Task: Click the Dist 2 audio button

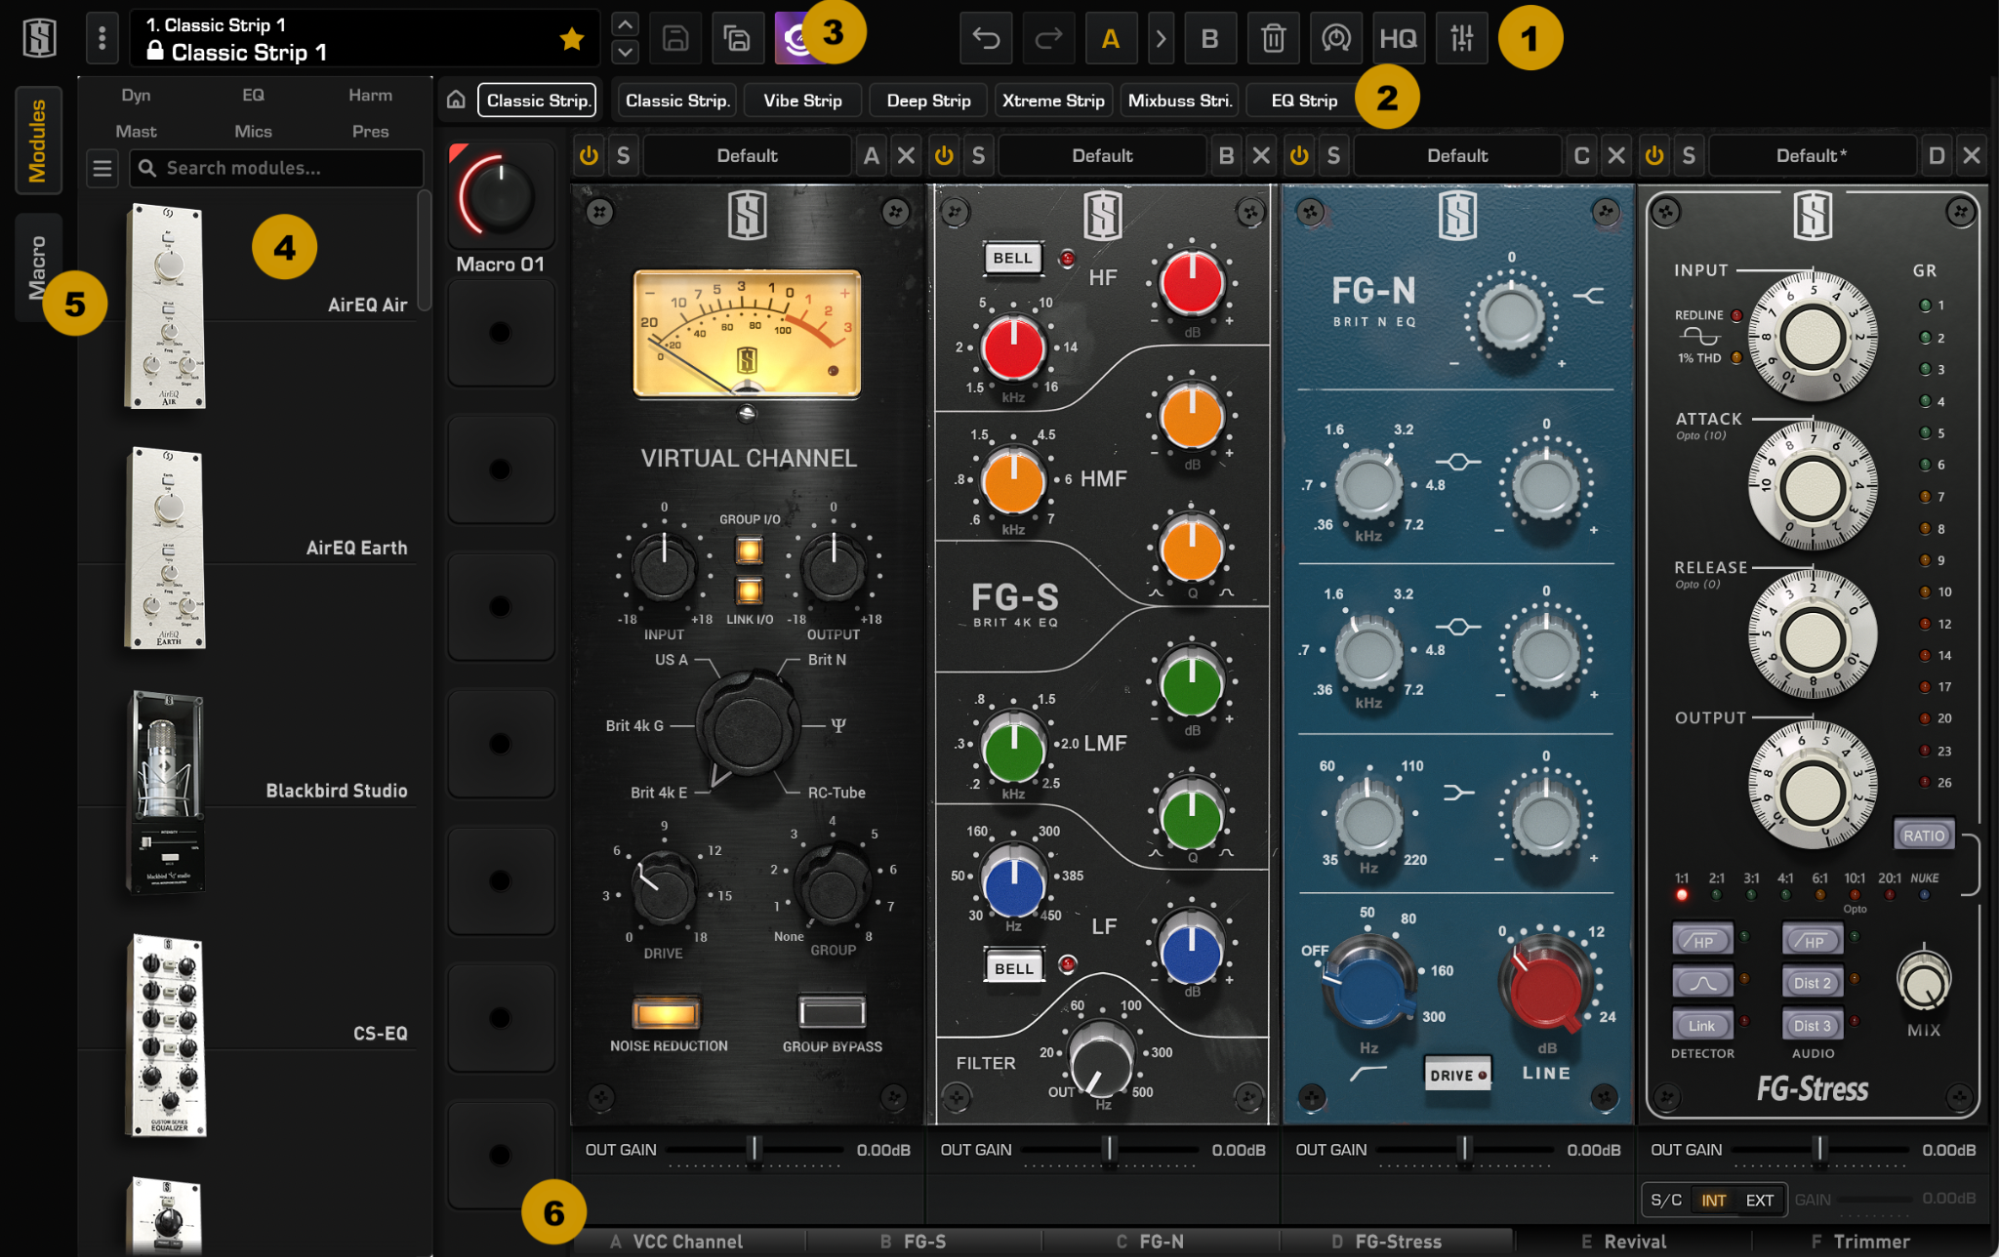Action: [x=1812, y=983]
